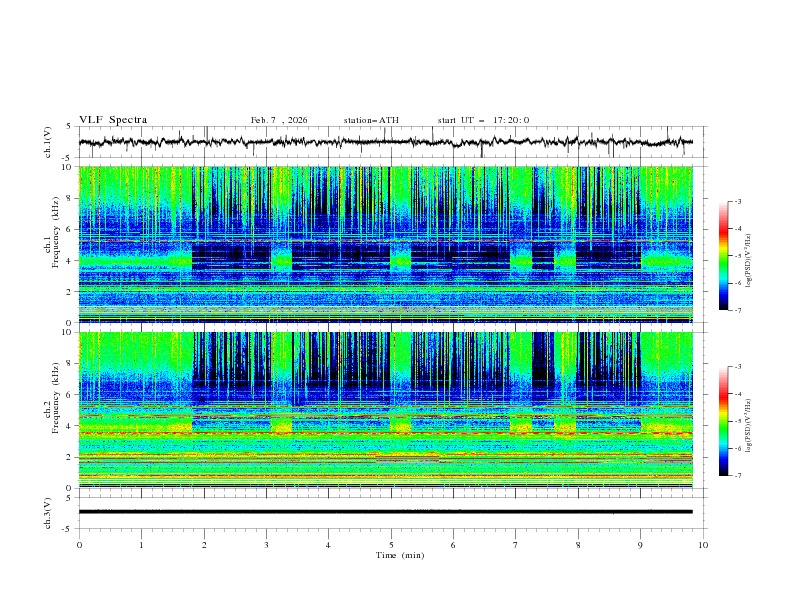Click inside the ch.2 spectrogram plot
This screenshot has height=612, width=792.
385,410
